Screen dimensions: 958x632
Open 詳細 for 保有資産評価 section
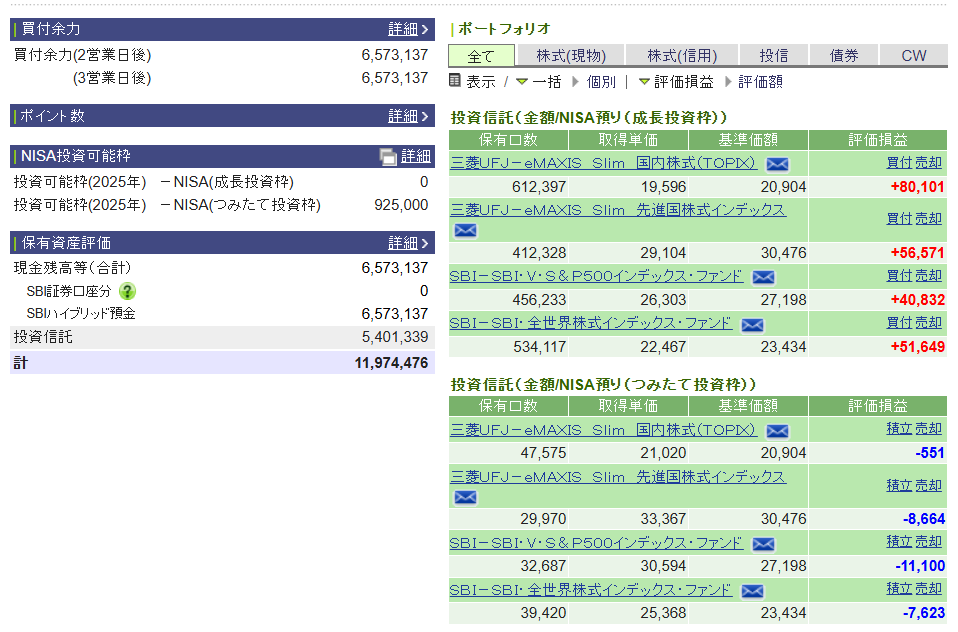point(408,243)
